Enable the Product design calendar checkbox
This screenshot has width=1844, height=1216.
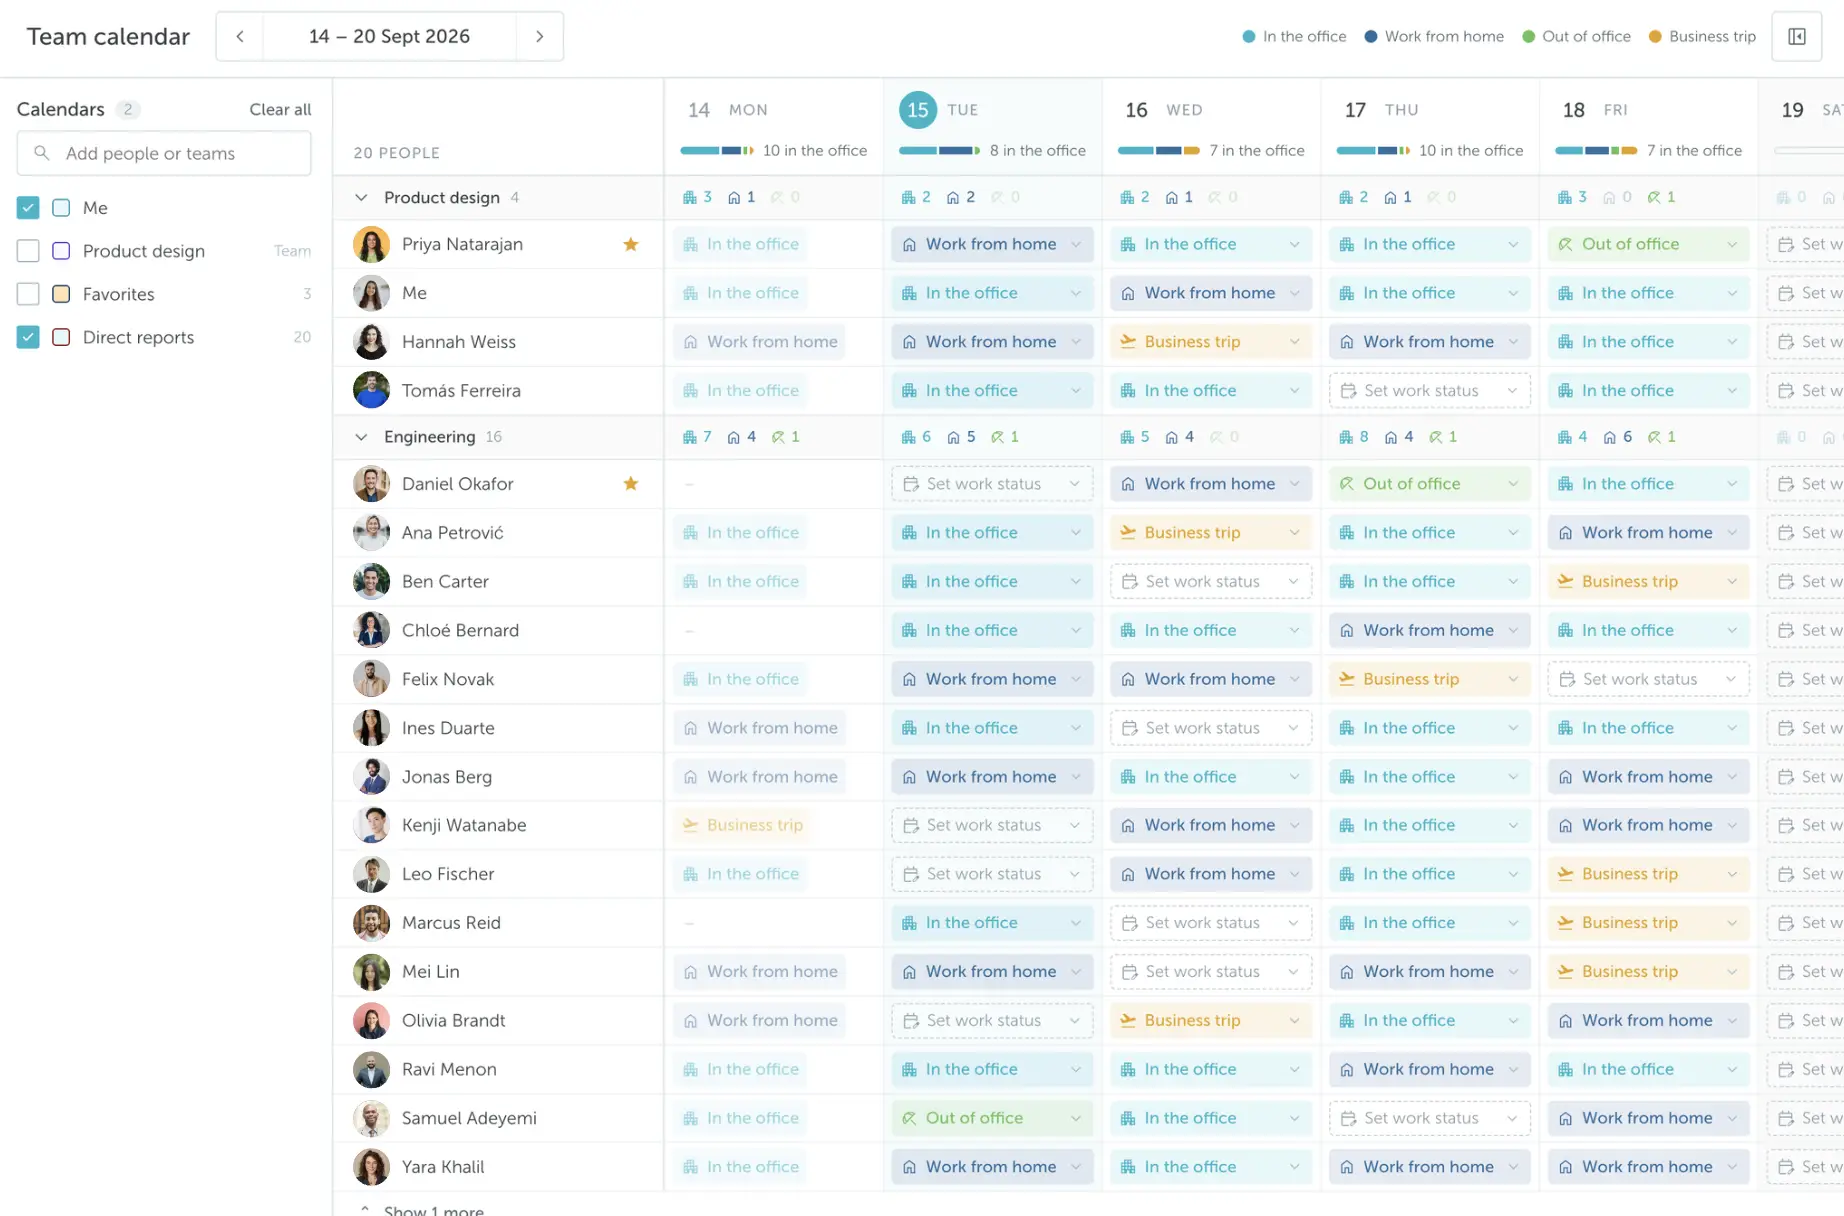click(28, 251)
